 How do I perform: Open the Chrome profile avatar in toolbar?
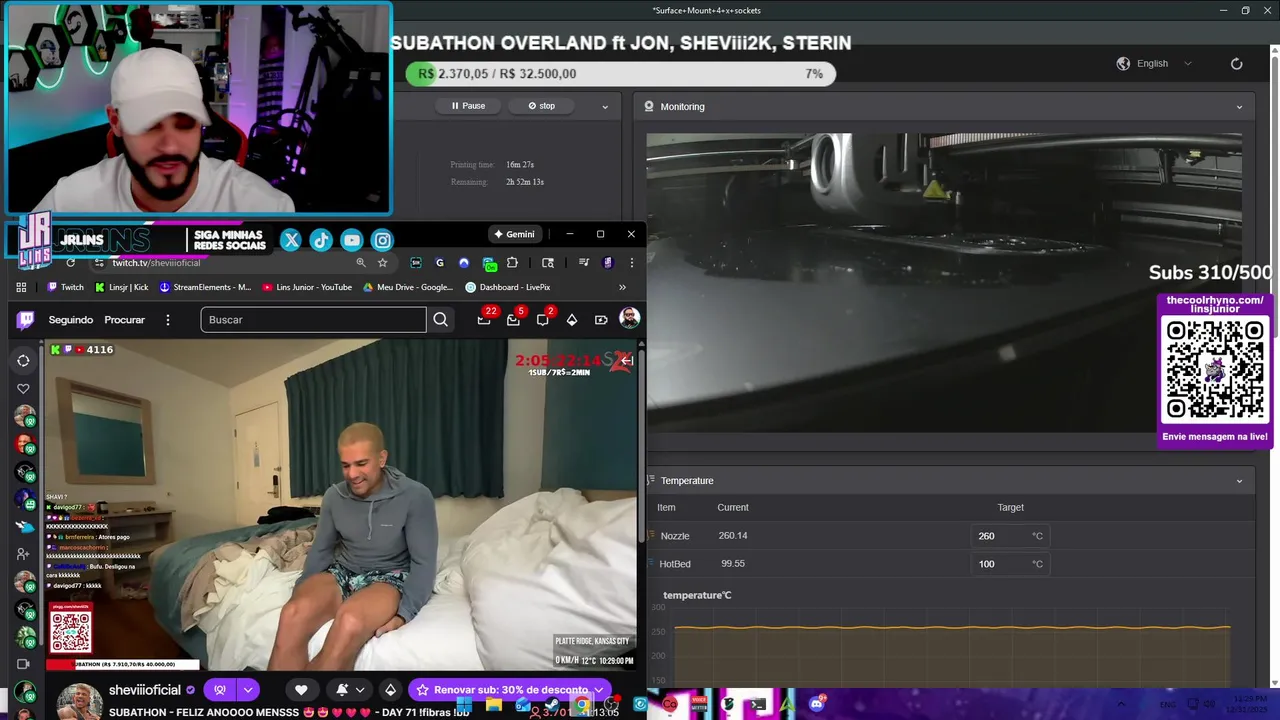pos(608,263)
